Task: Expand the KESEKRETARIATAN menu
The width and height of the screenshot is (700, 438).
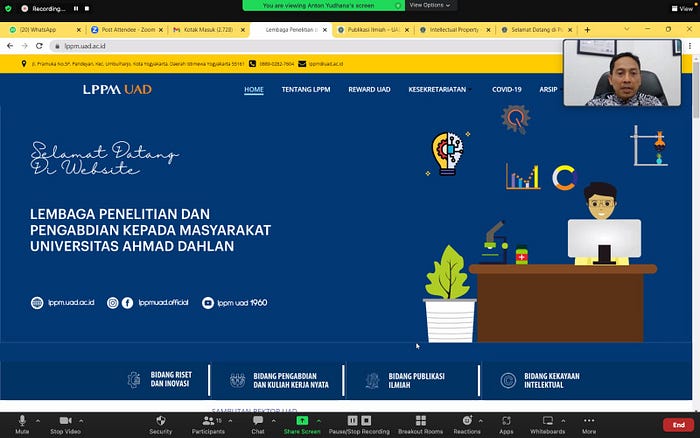Action: [x=439, y=89]
